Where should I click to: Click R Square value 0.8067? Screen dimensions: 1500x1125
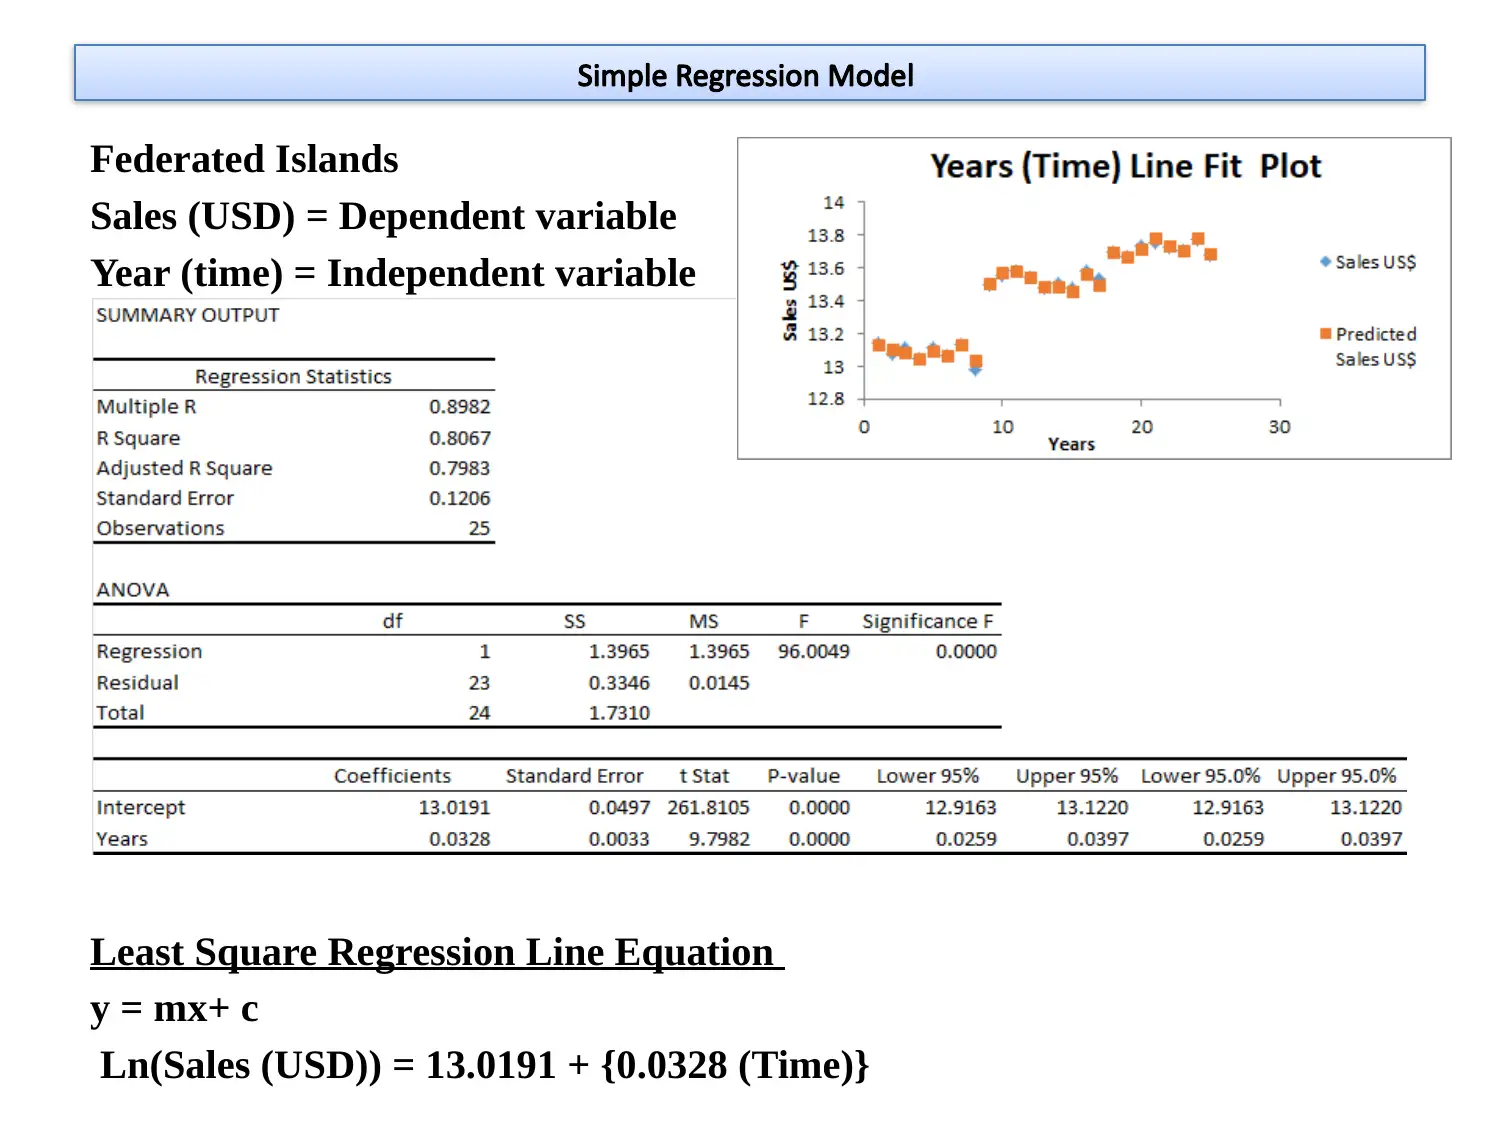coord(460,438)
